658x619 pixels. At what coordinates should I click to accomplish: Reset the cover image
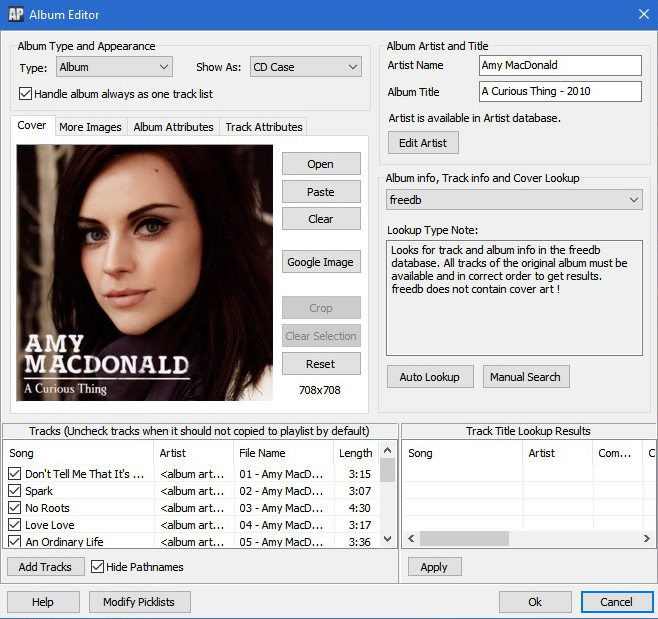tap(321, 364)
